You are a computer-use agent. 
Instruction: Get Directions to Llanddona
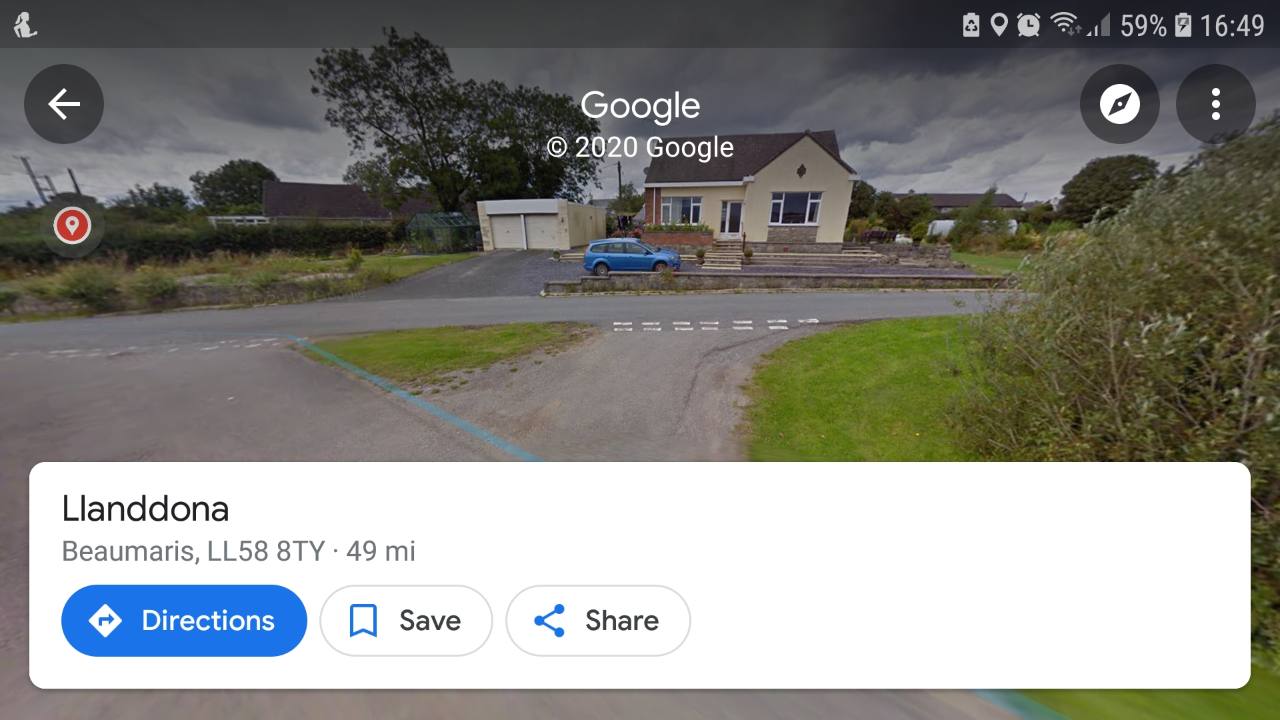tap(184, 621)
